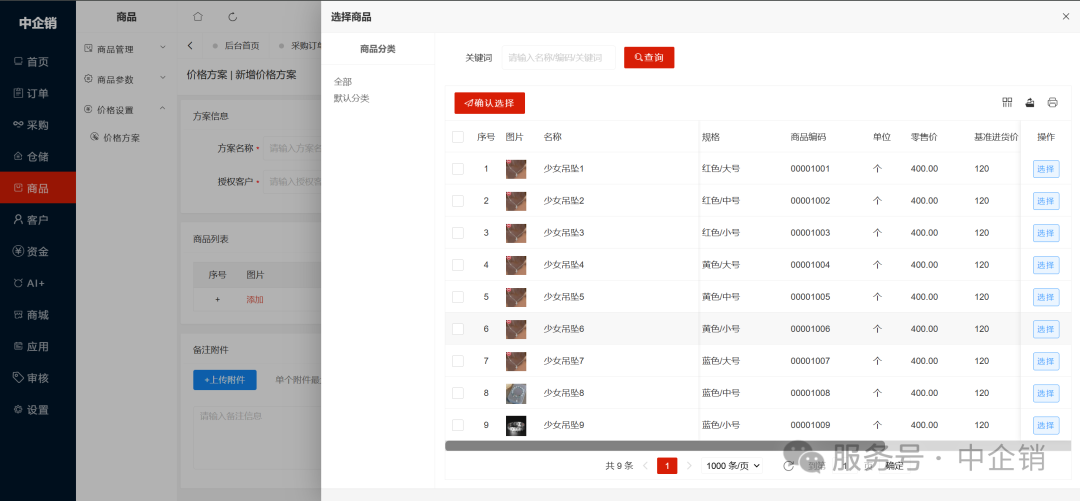Open 设置 in the left sidebar
The image size is (1080, 501).
point(37,409)
